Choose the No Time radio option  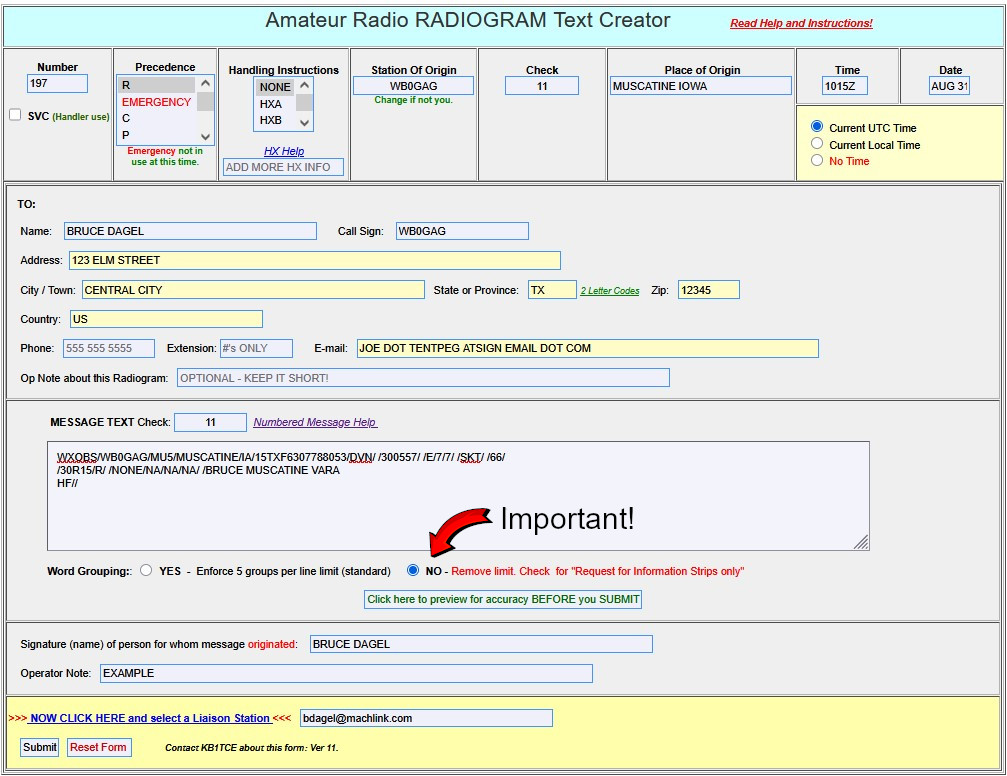[817, 160]
